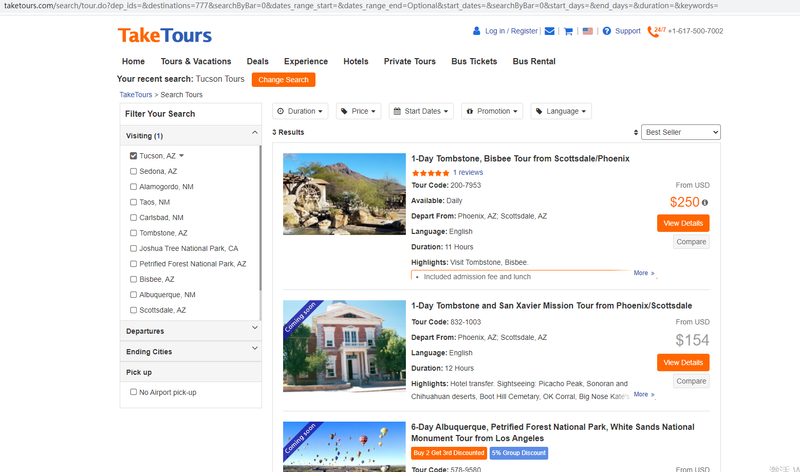Image resolution: width=800 pixels, height=472 pixels.
Task: Open the 1-Day Tombstone, Bisbee Tour title
Action: coord(520,159)
